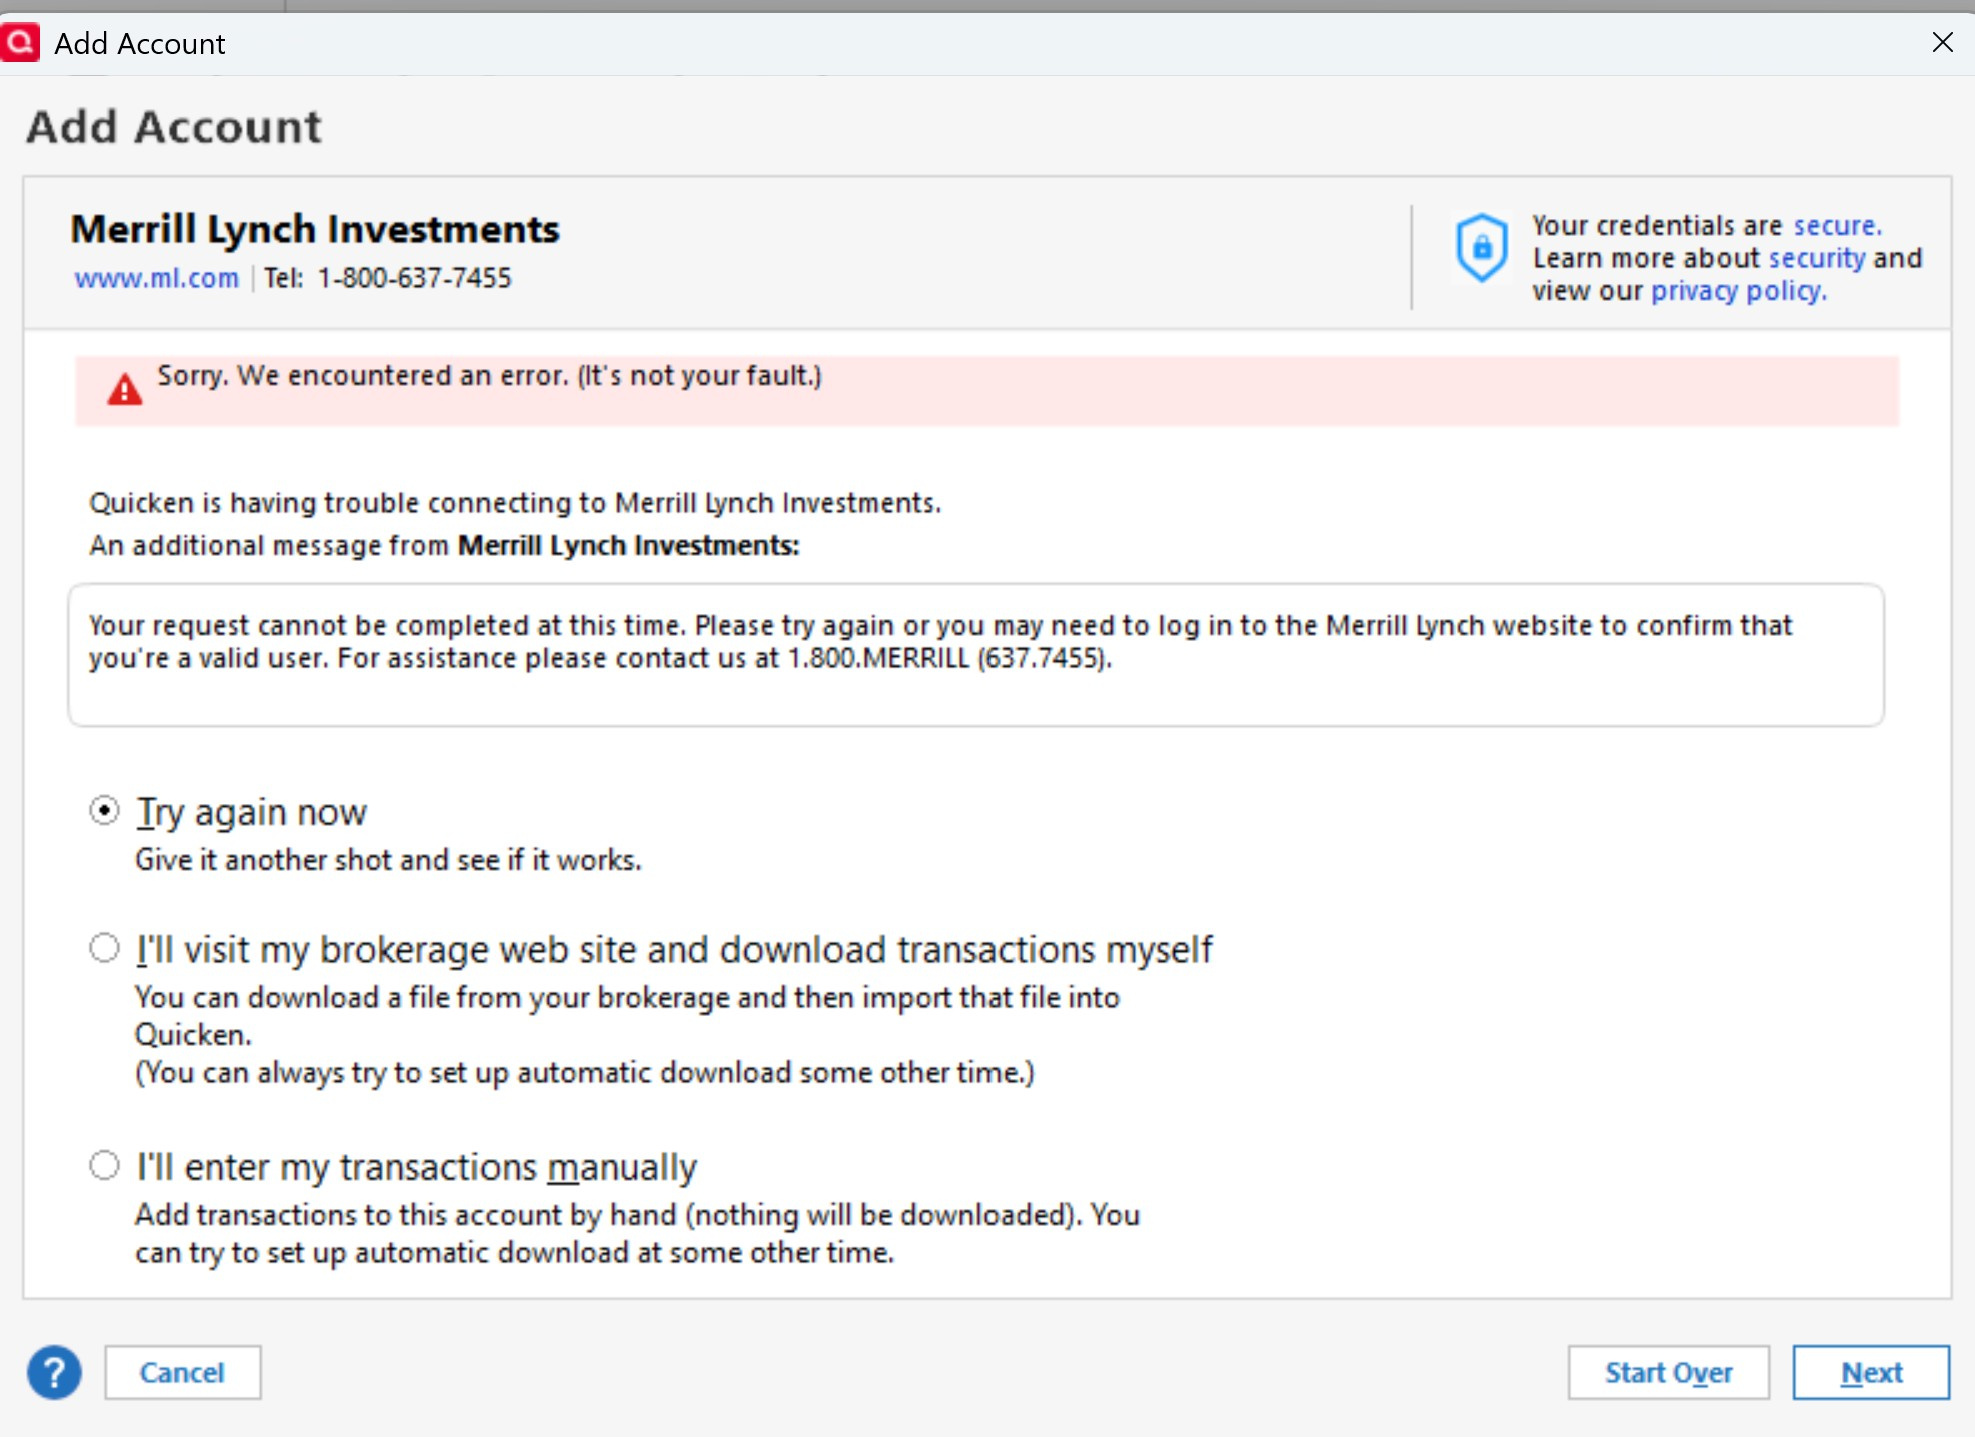Screen dimensions: 1975x1437
Task: Click the pink error banner message
Action: pos(489,376)
